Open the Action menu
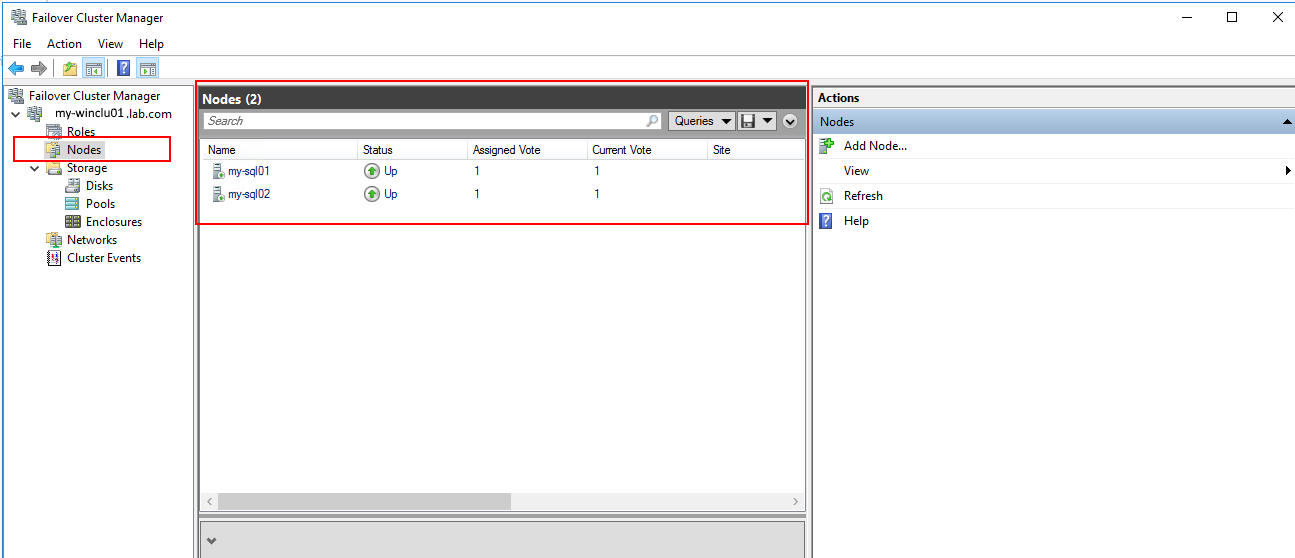 point(65,44)
